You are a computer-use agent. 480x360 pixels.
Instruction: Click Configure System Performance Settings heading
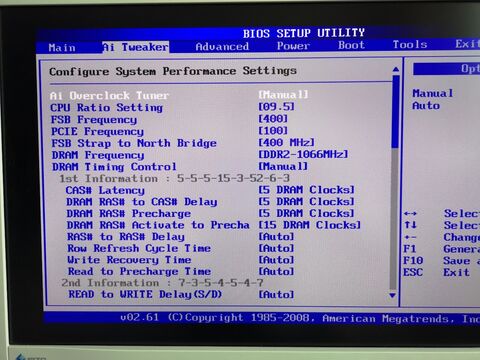(173, 71)
